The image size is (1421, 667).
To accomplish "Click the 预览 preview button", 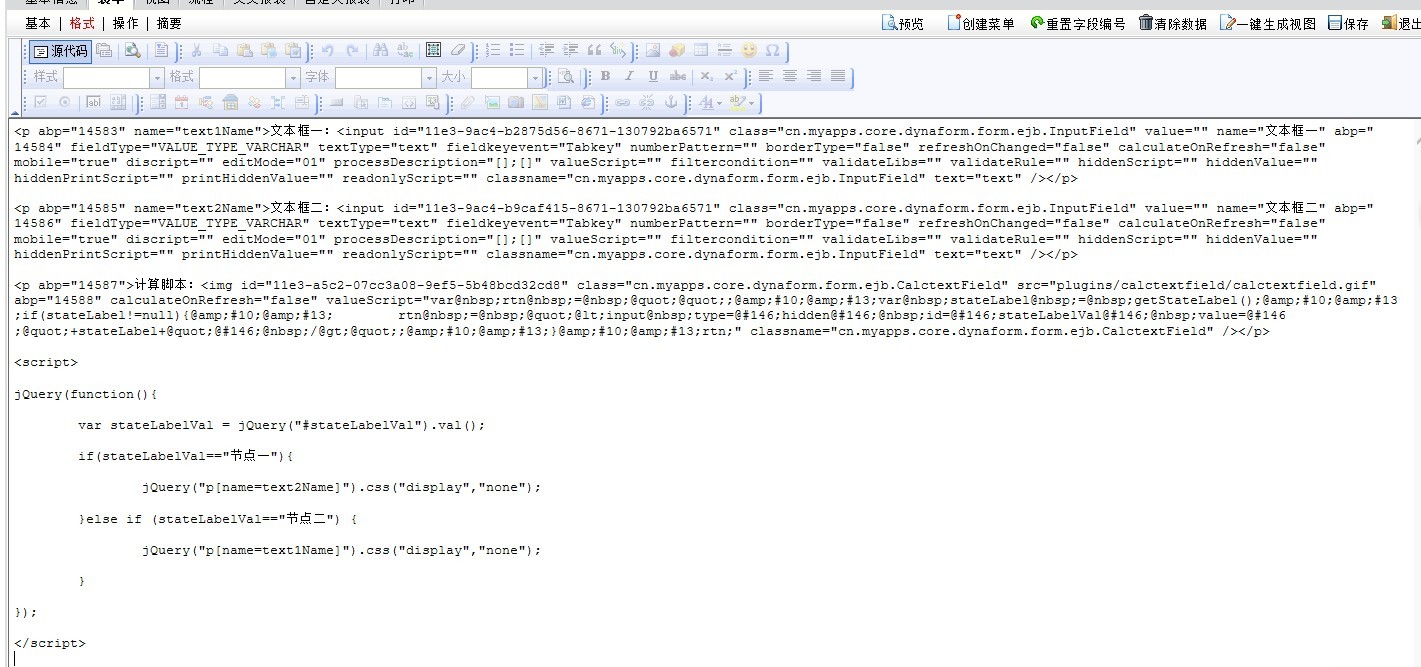I will pyautogui.click(x=903, y=23).
